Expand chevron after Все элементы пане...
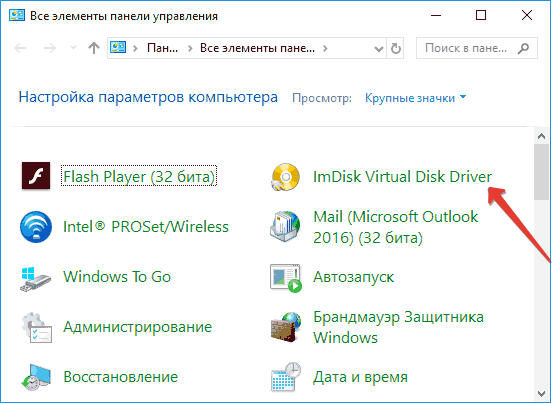This screenshot has width=552, height=403. pyautogui.click(x=325, y=48)
